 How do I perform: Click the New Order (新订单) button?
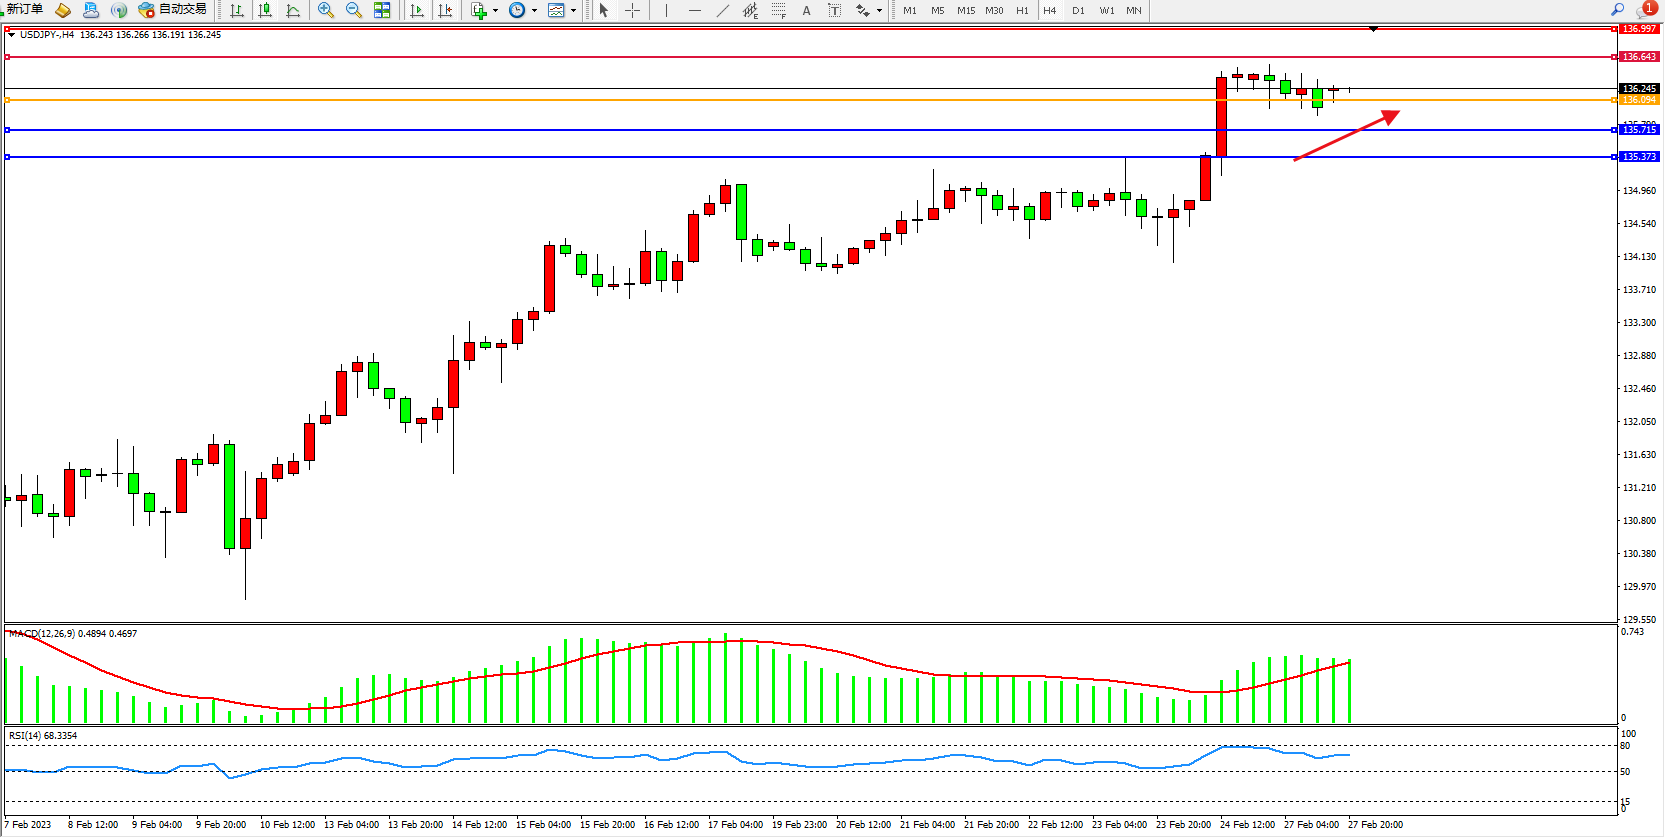point(24,10)
